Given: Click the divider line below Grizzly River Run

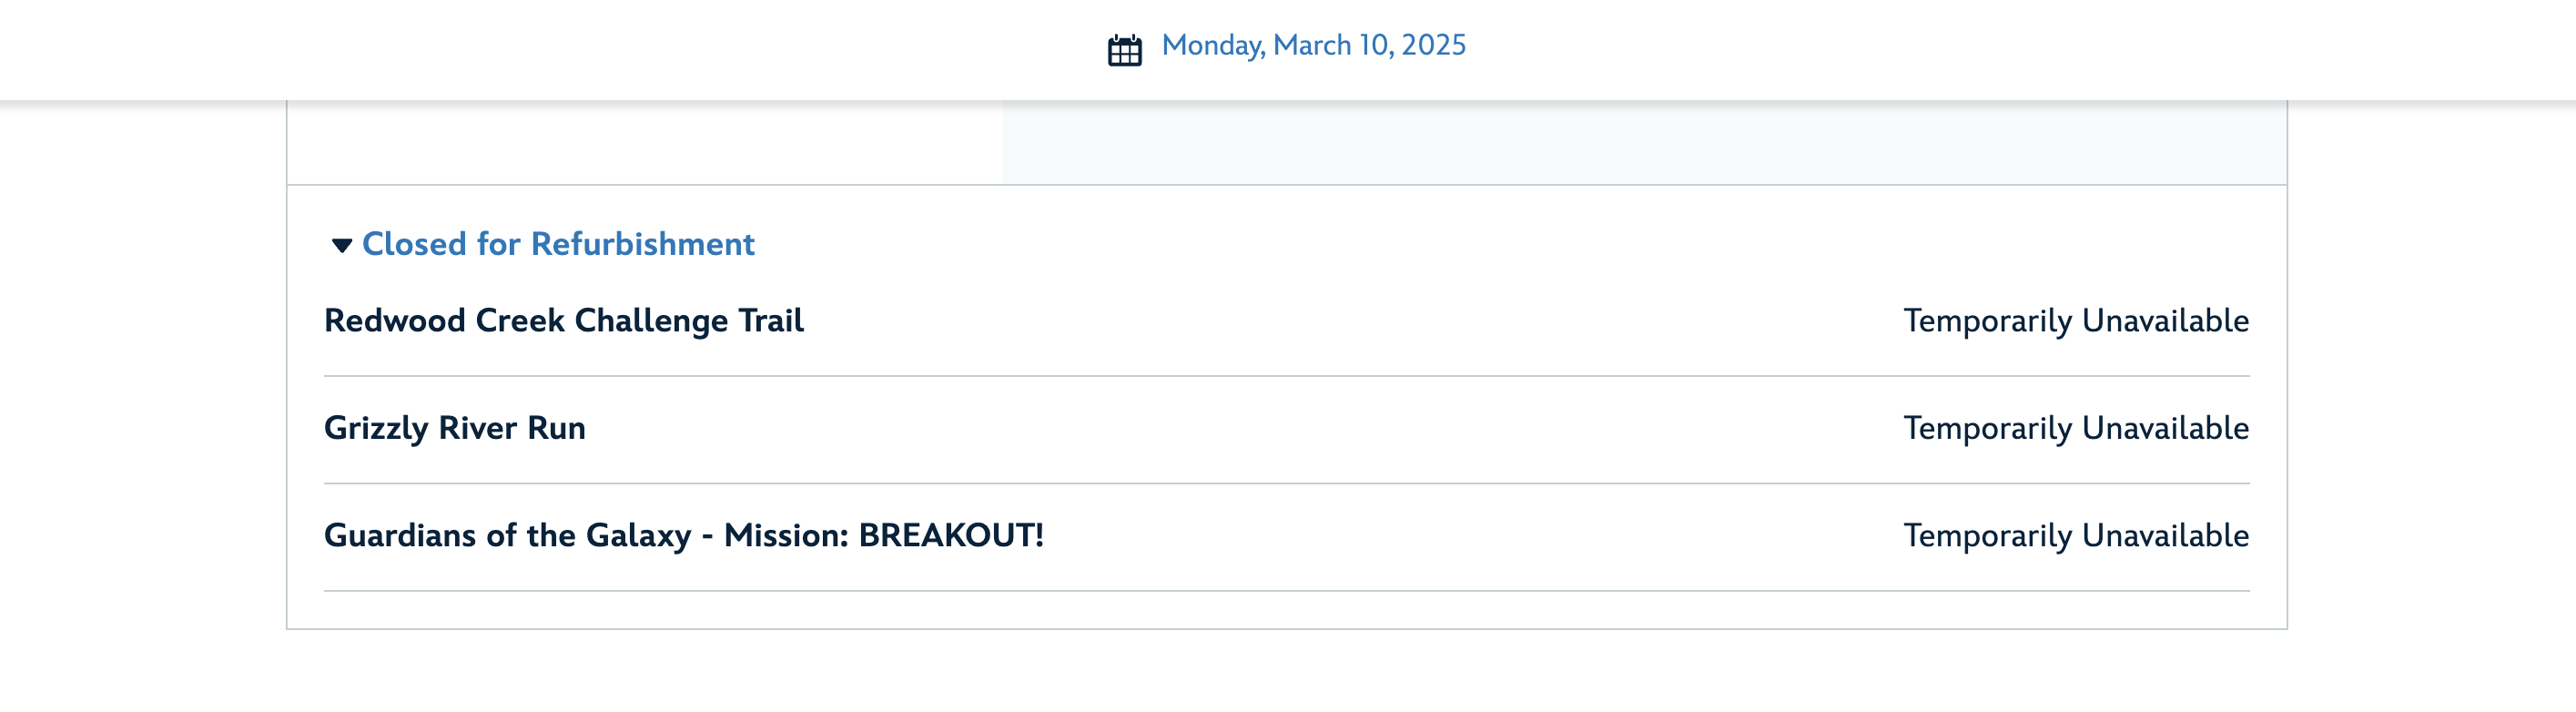Looking at the screenshot, I should [x=1286, y=483].
